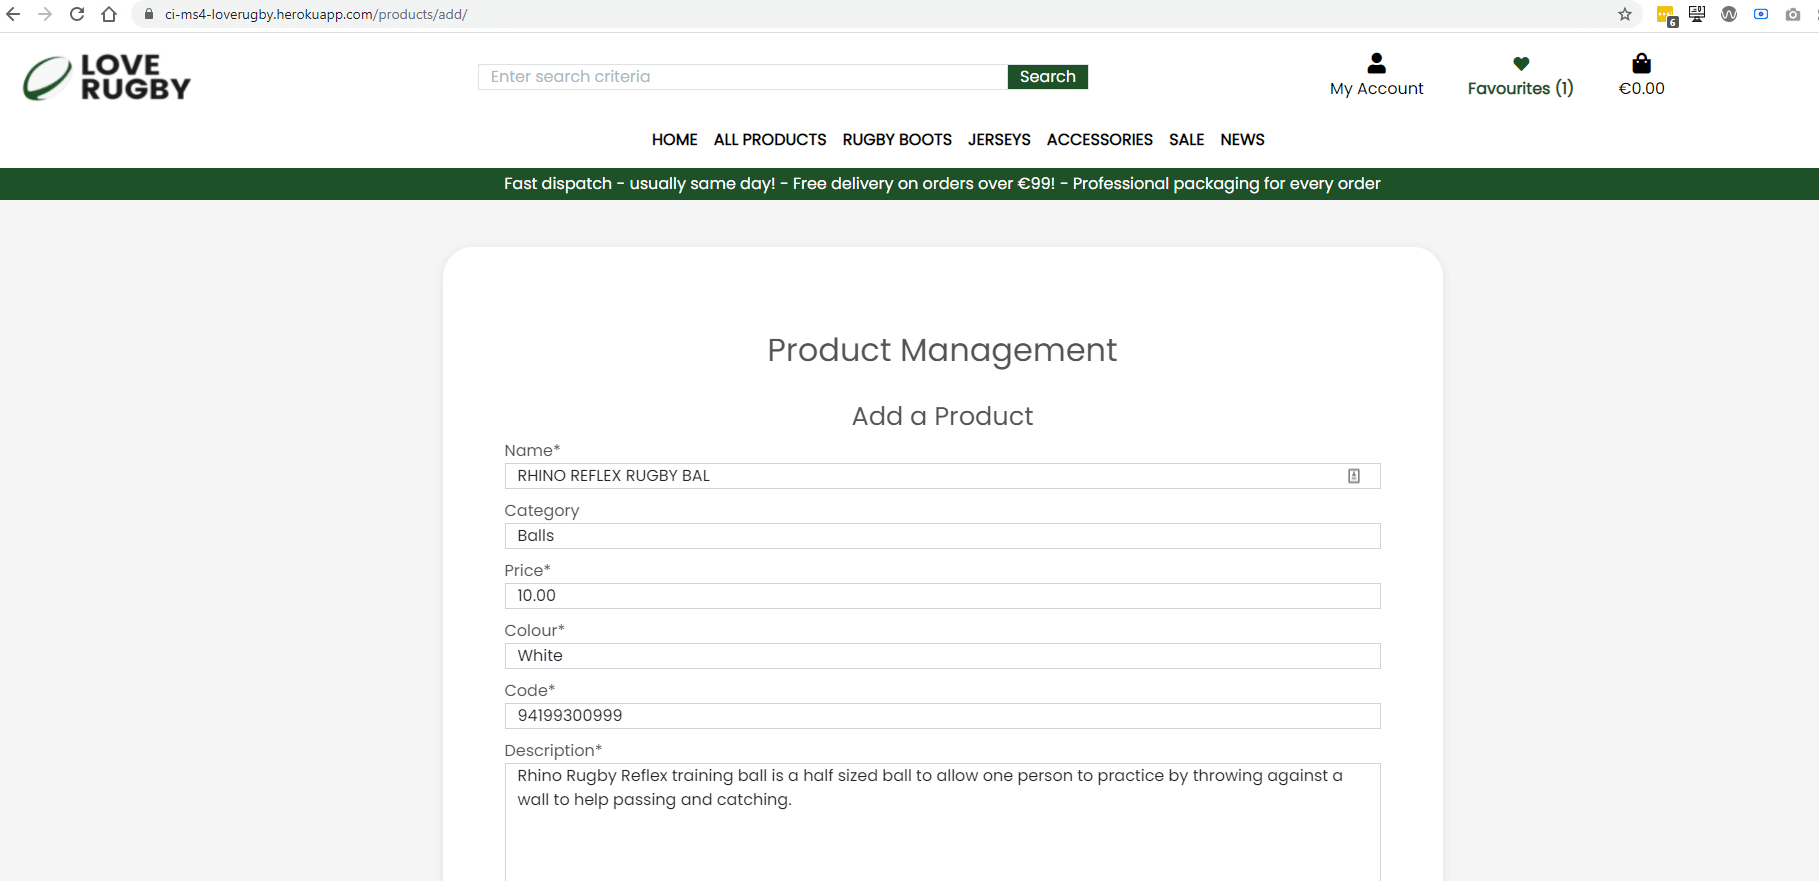The width and height of the screenshot is (1819, 881).
Task: Click the autofill icon in Name field
Action: click(x=1354, y=476)
